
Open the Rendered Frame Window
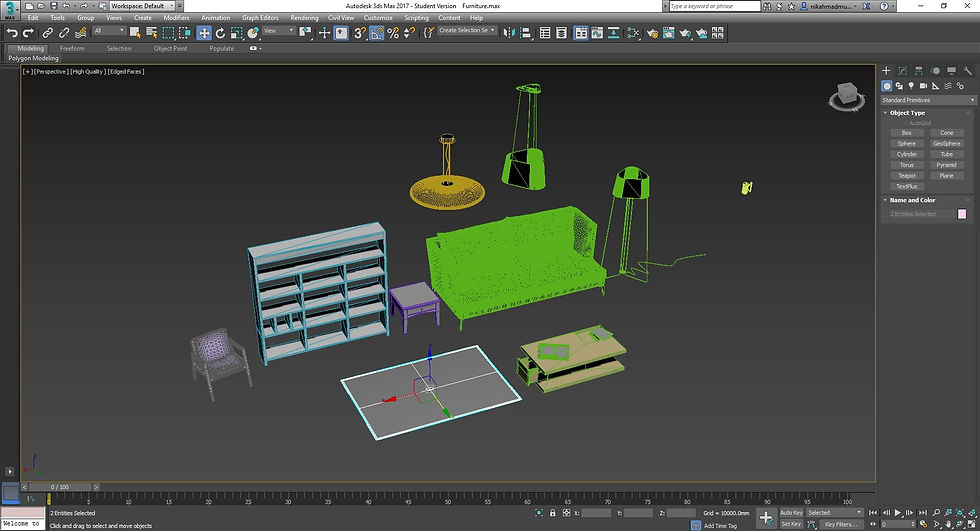click(669, 32)
